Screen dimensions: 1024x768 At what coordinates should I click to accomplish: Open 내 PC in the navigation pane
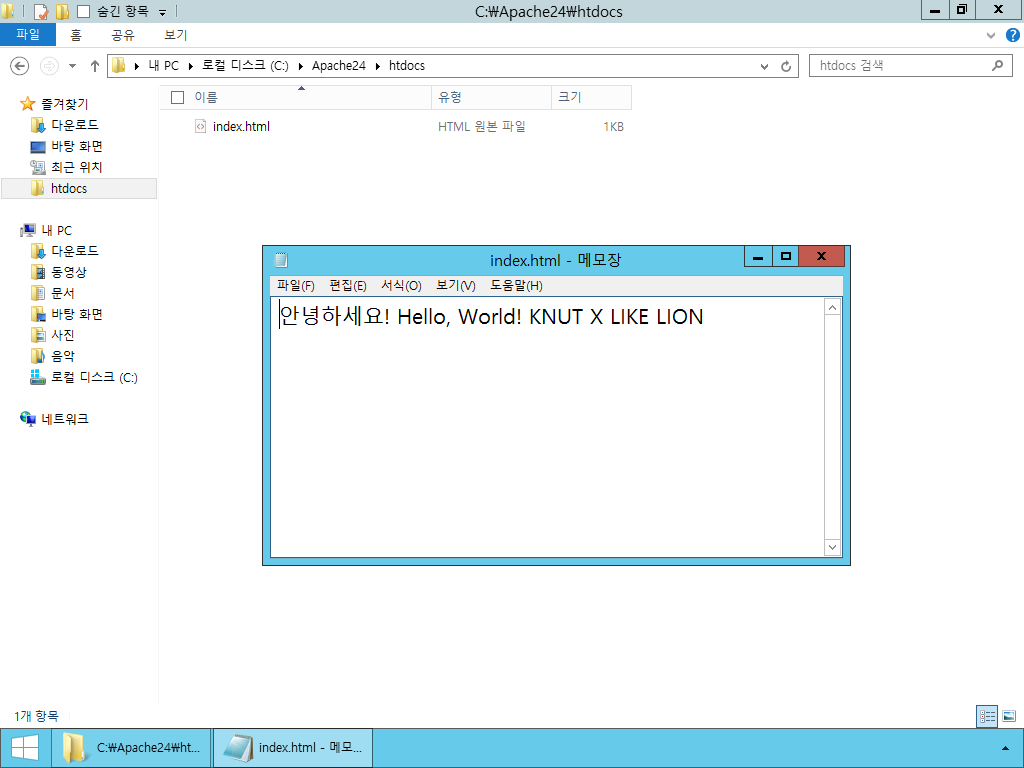coord(56,231)
